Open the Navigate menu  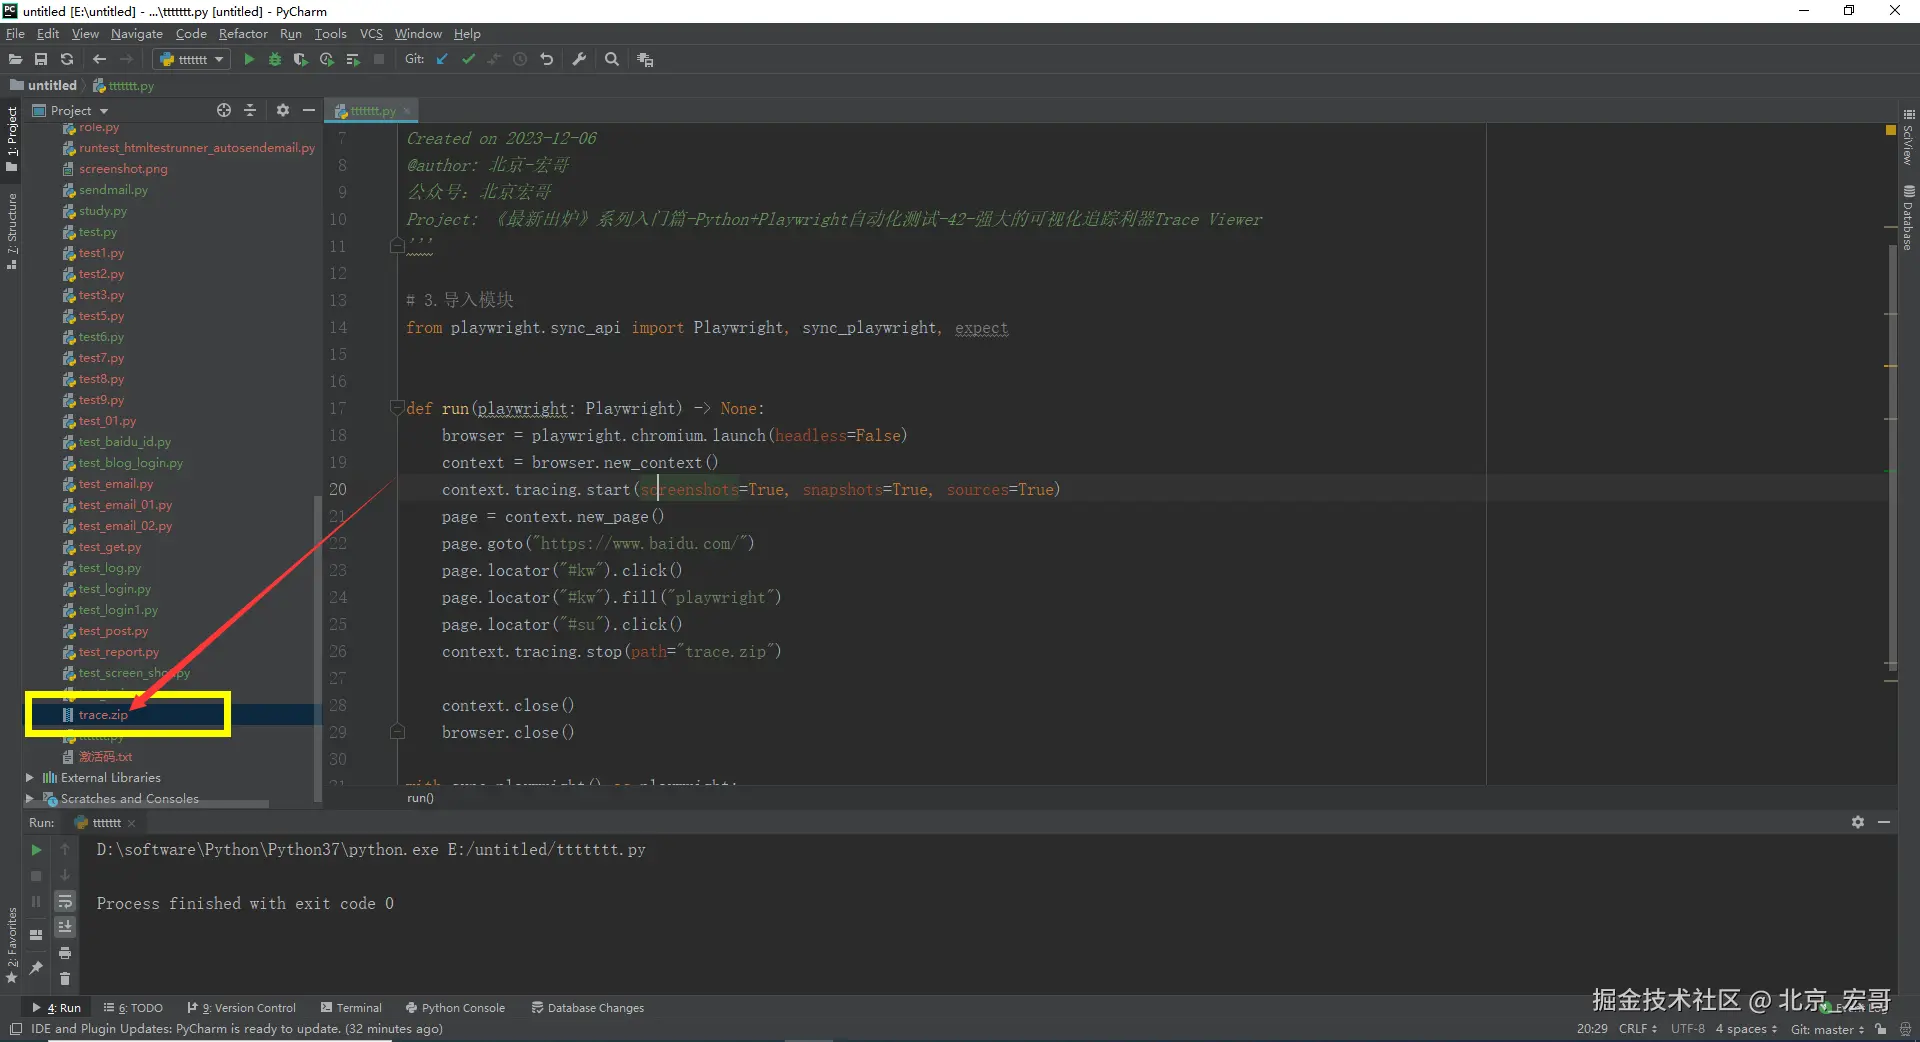tap(136, 34)
